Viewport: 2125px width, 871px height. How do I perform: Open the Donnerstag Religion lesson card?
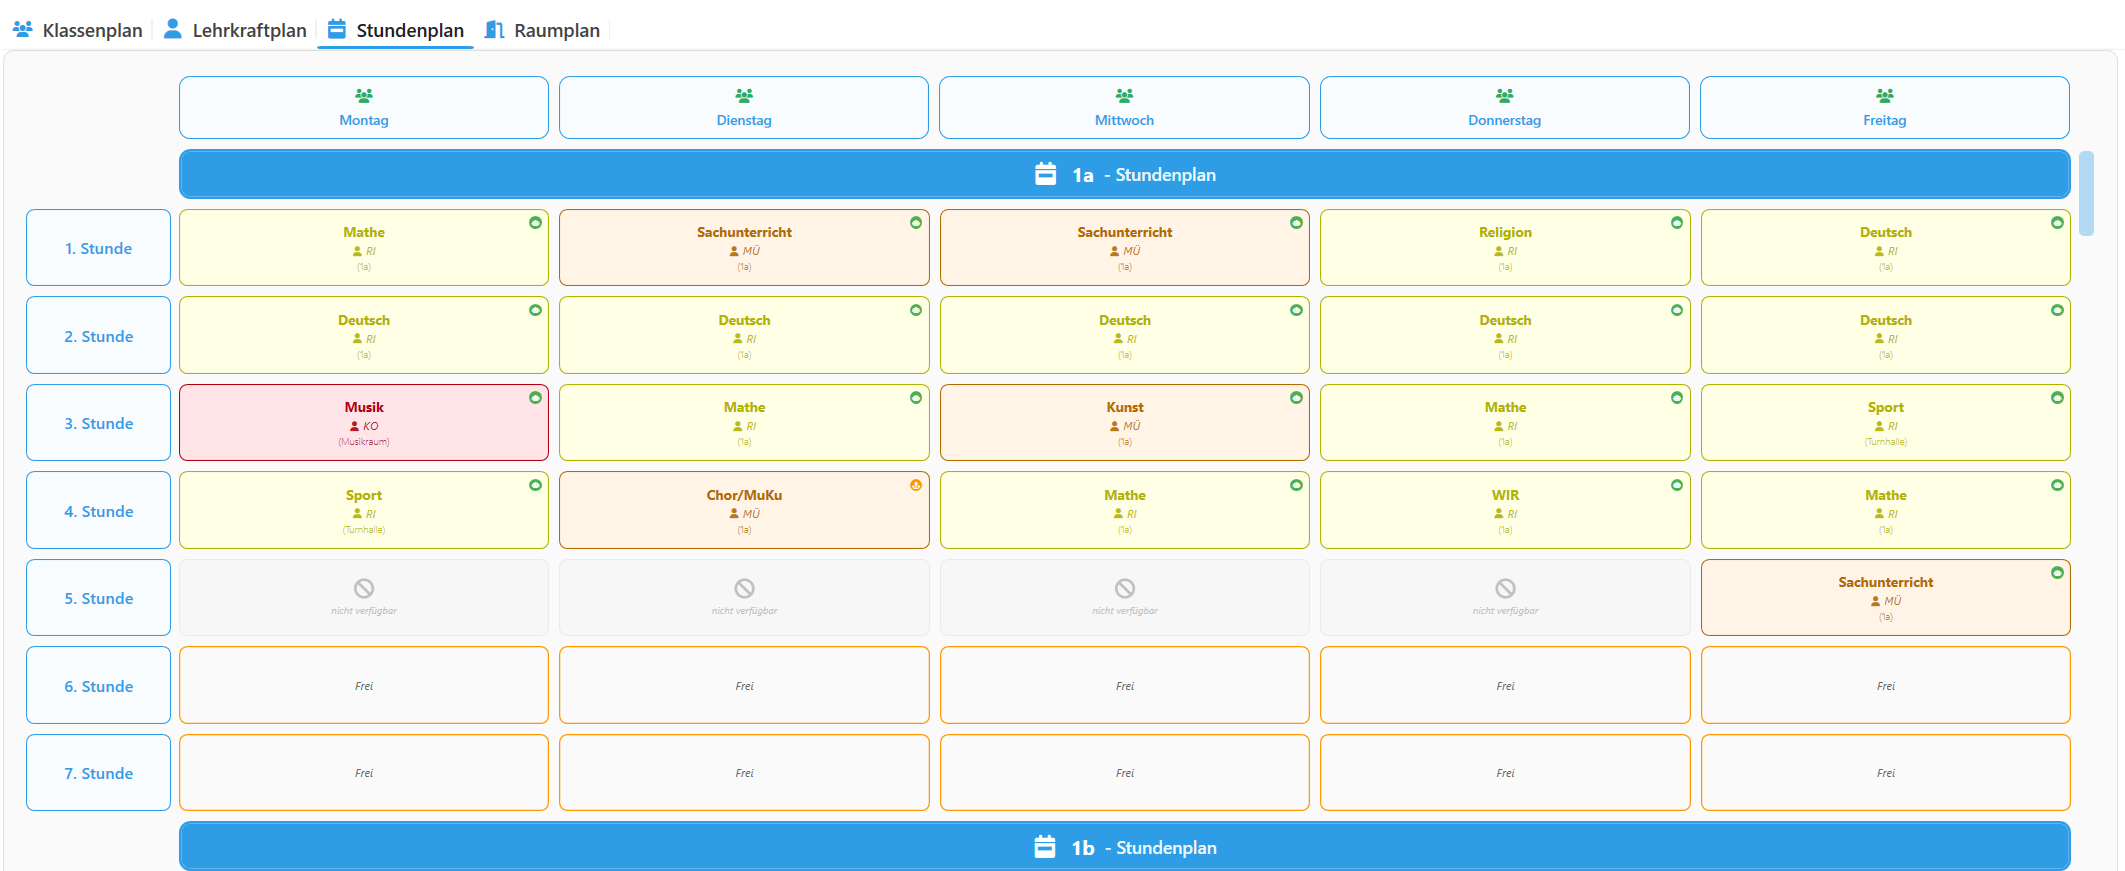(x=1505, y=248)
